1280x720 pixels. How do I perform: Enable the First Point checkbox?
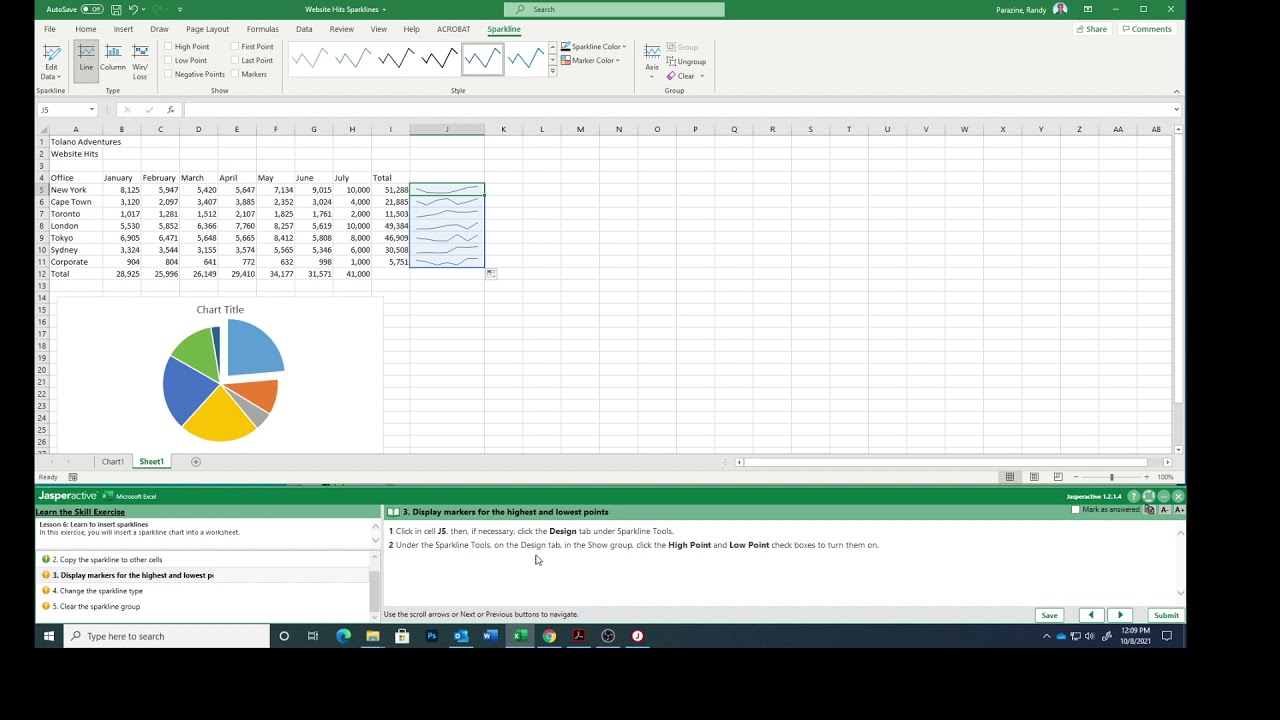click(x=235, y=47)
